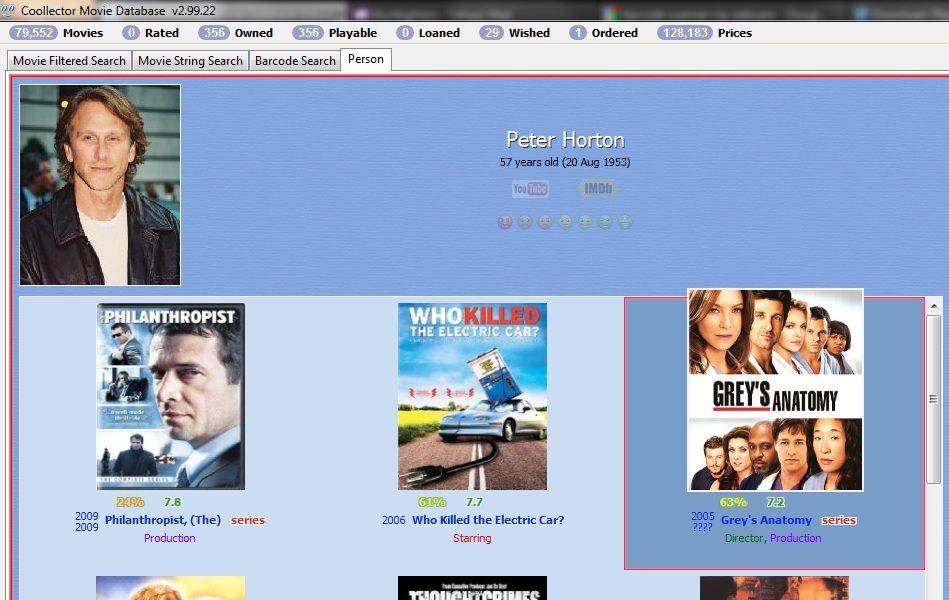Rate person with the red angry face
Screen dimensions: 949x600
(505, 222)
